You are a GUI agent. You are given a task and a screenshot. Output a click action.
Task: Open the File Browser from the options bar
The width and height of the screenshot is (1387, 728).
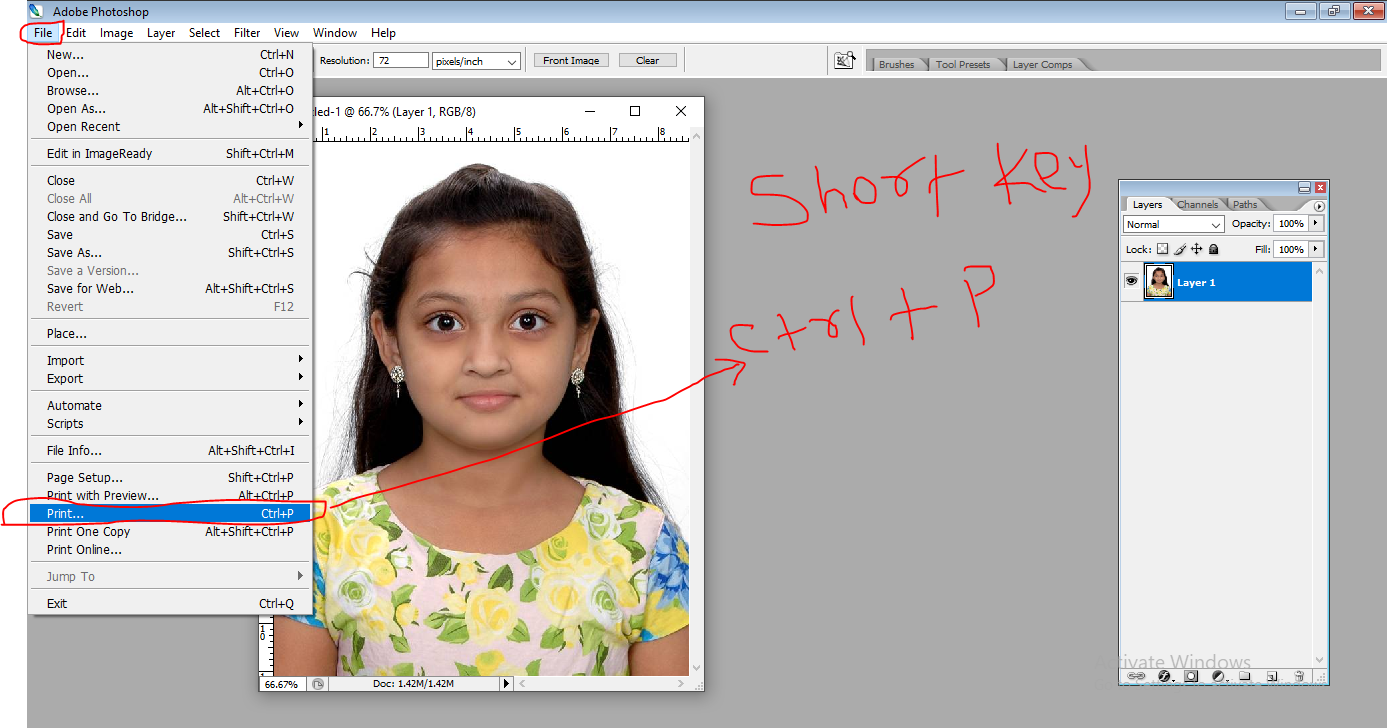click(845, 59)
